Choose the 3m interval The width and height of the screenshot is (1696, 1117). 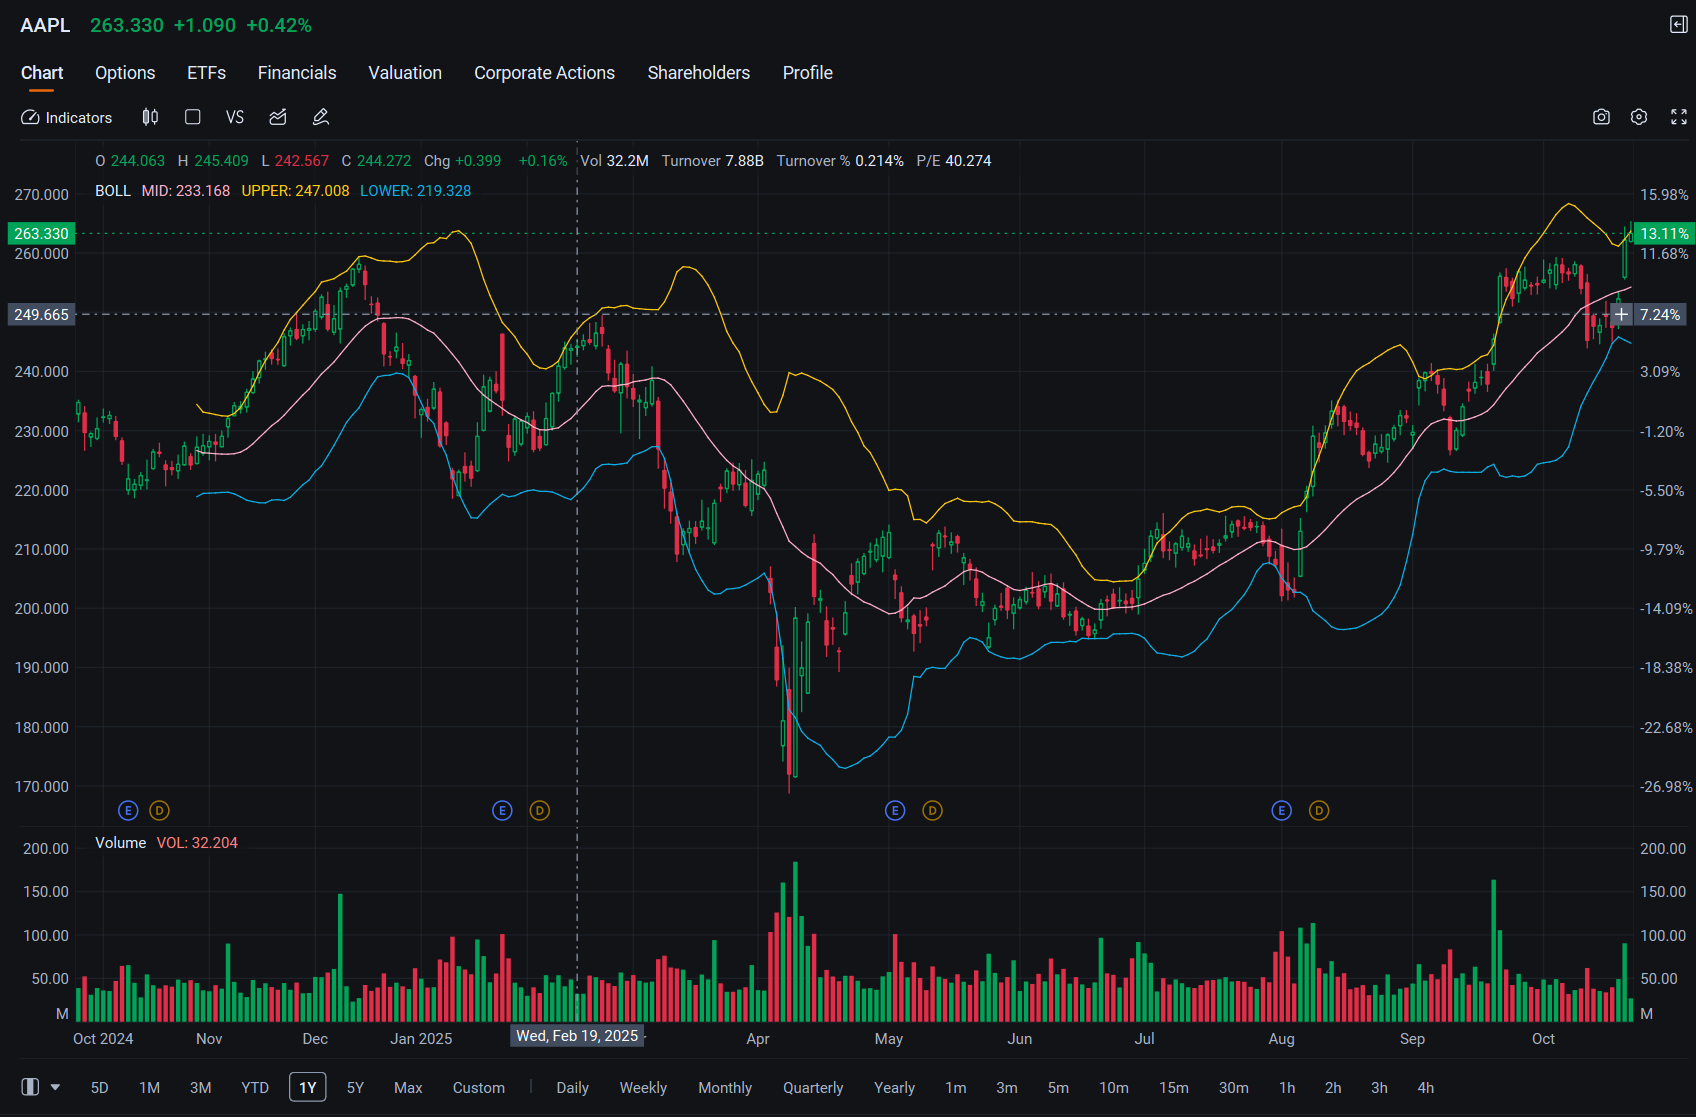click(x=1007, y=1088)
